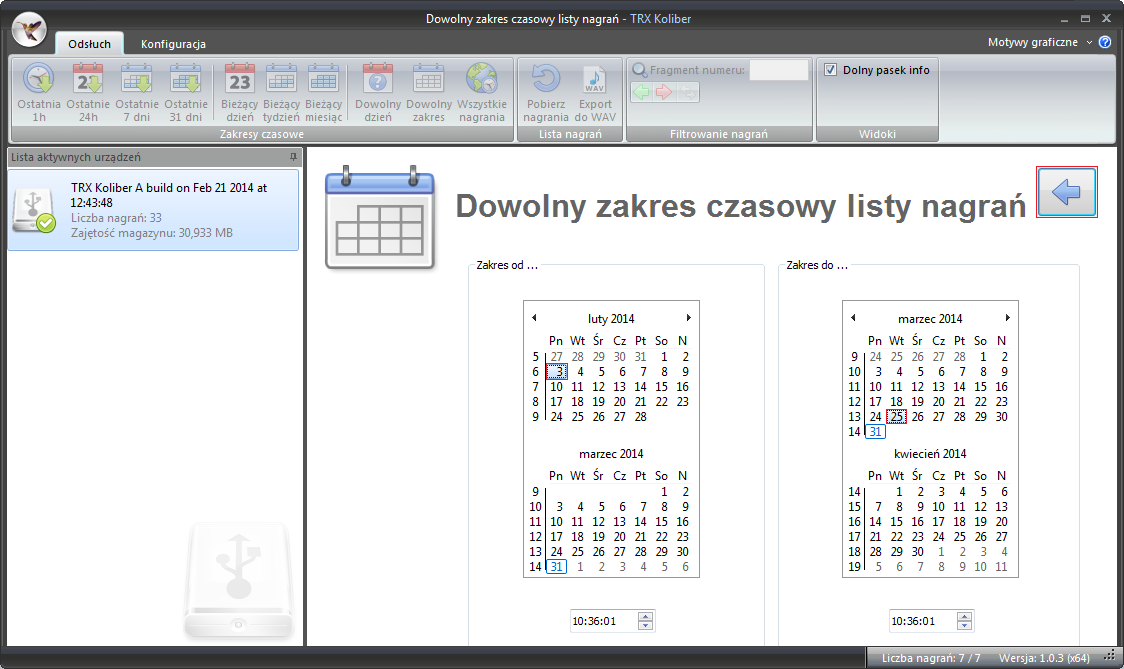This screenshot has width=1124, height=669.
Task: Open the TRX Koliber application orb menu
Action: click(29, 30)
